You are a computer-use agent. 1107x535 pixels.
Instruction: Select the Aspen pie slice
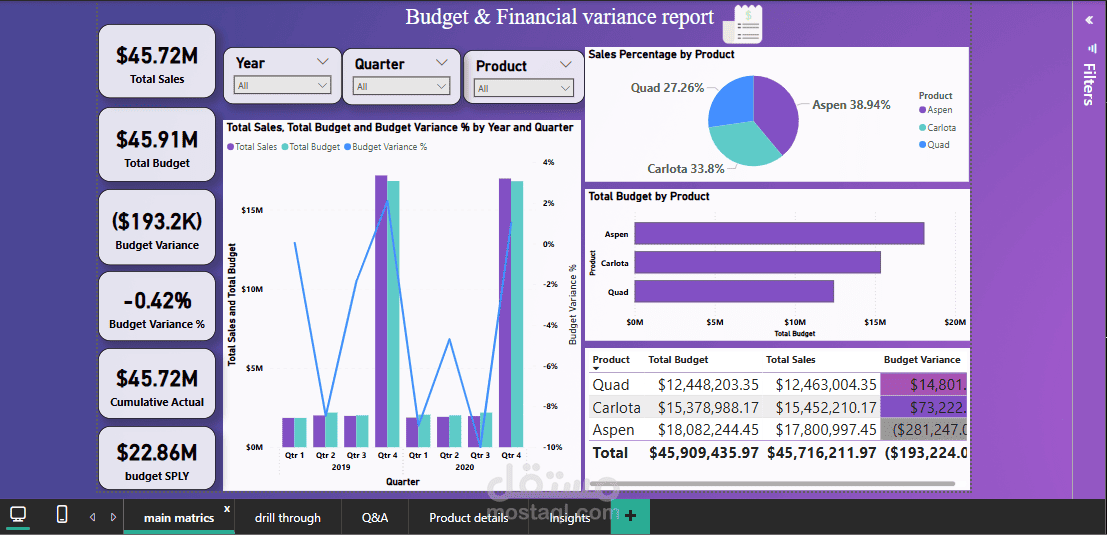tap(775, 112)
